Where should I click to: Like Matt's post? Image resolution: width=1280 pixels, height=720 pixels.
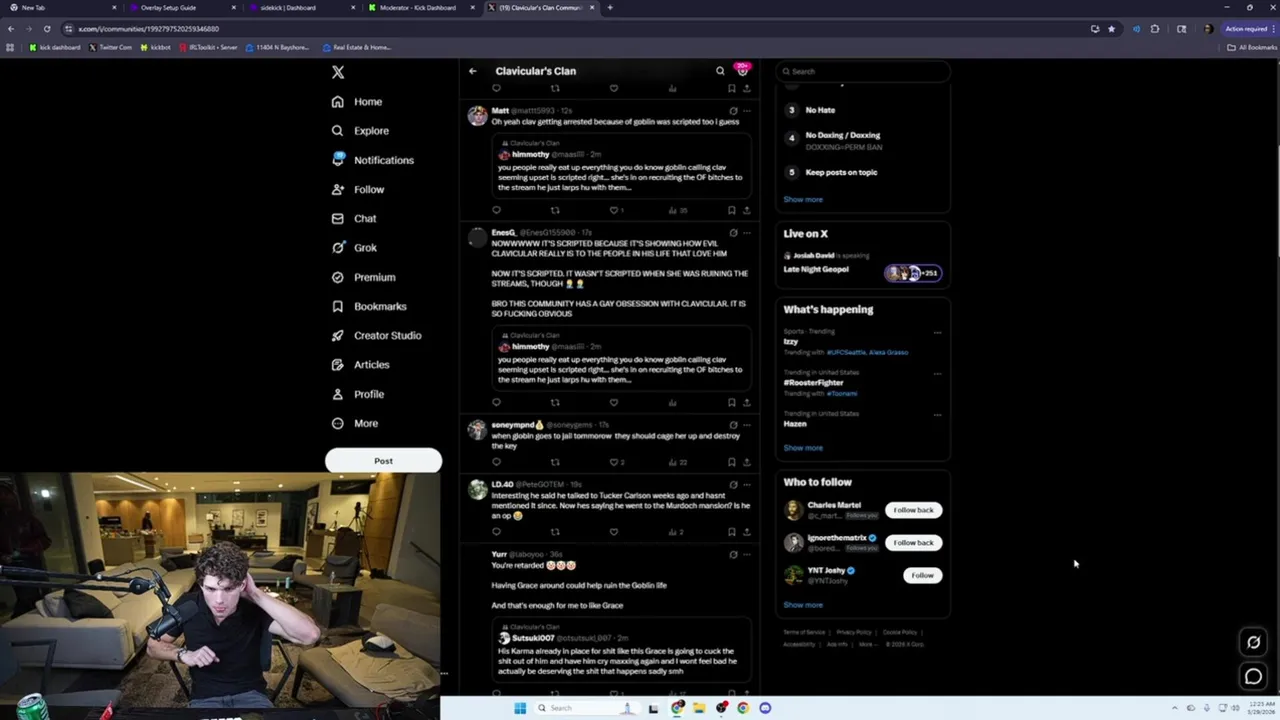point(616,210)
